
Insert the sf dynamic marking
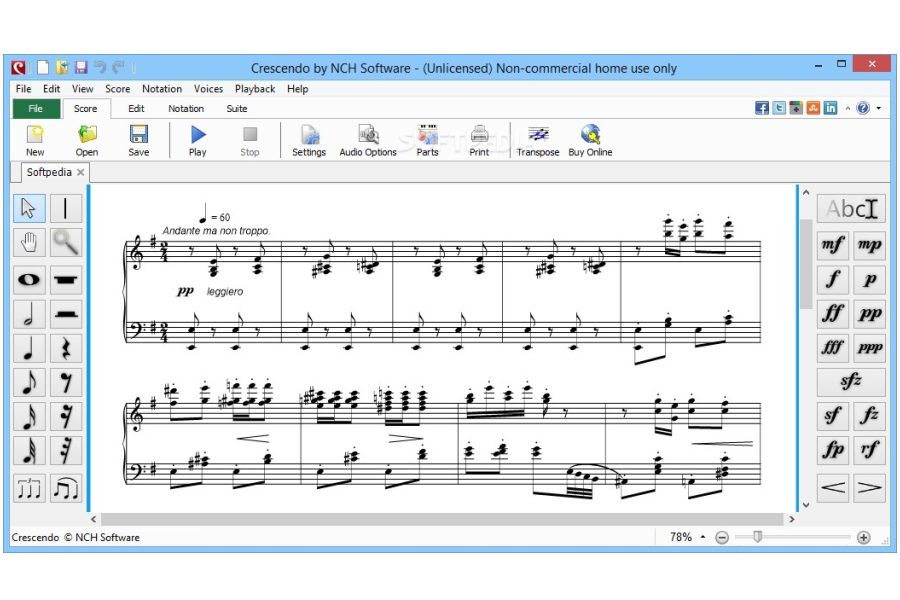tap(833, 416)
